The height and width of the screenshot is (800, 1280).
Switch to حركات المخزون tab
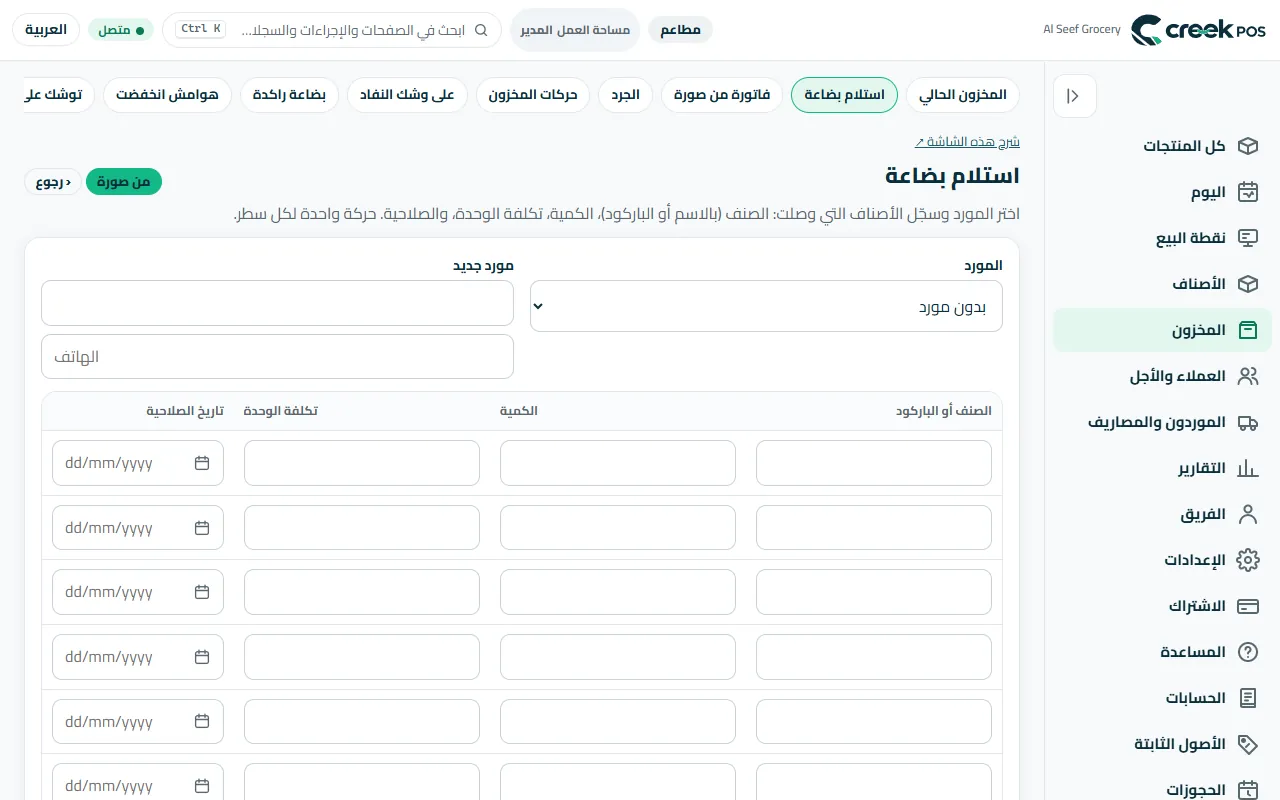point(533,95)
